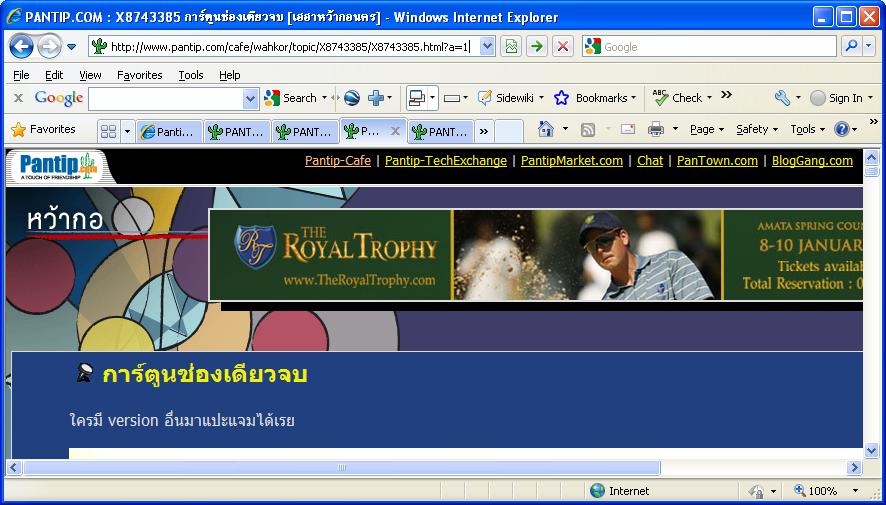Switch to the third PANT... tab
The image size is (886, 505).
pos(305,132)
